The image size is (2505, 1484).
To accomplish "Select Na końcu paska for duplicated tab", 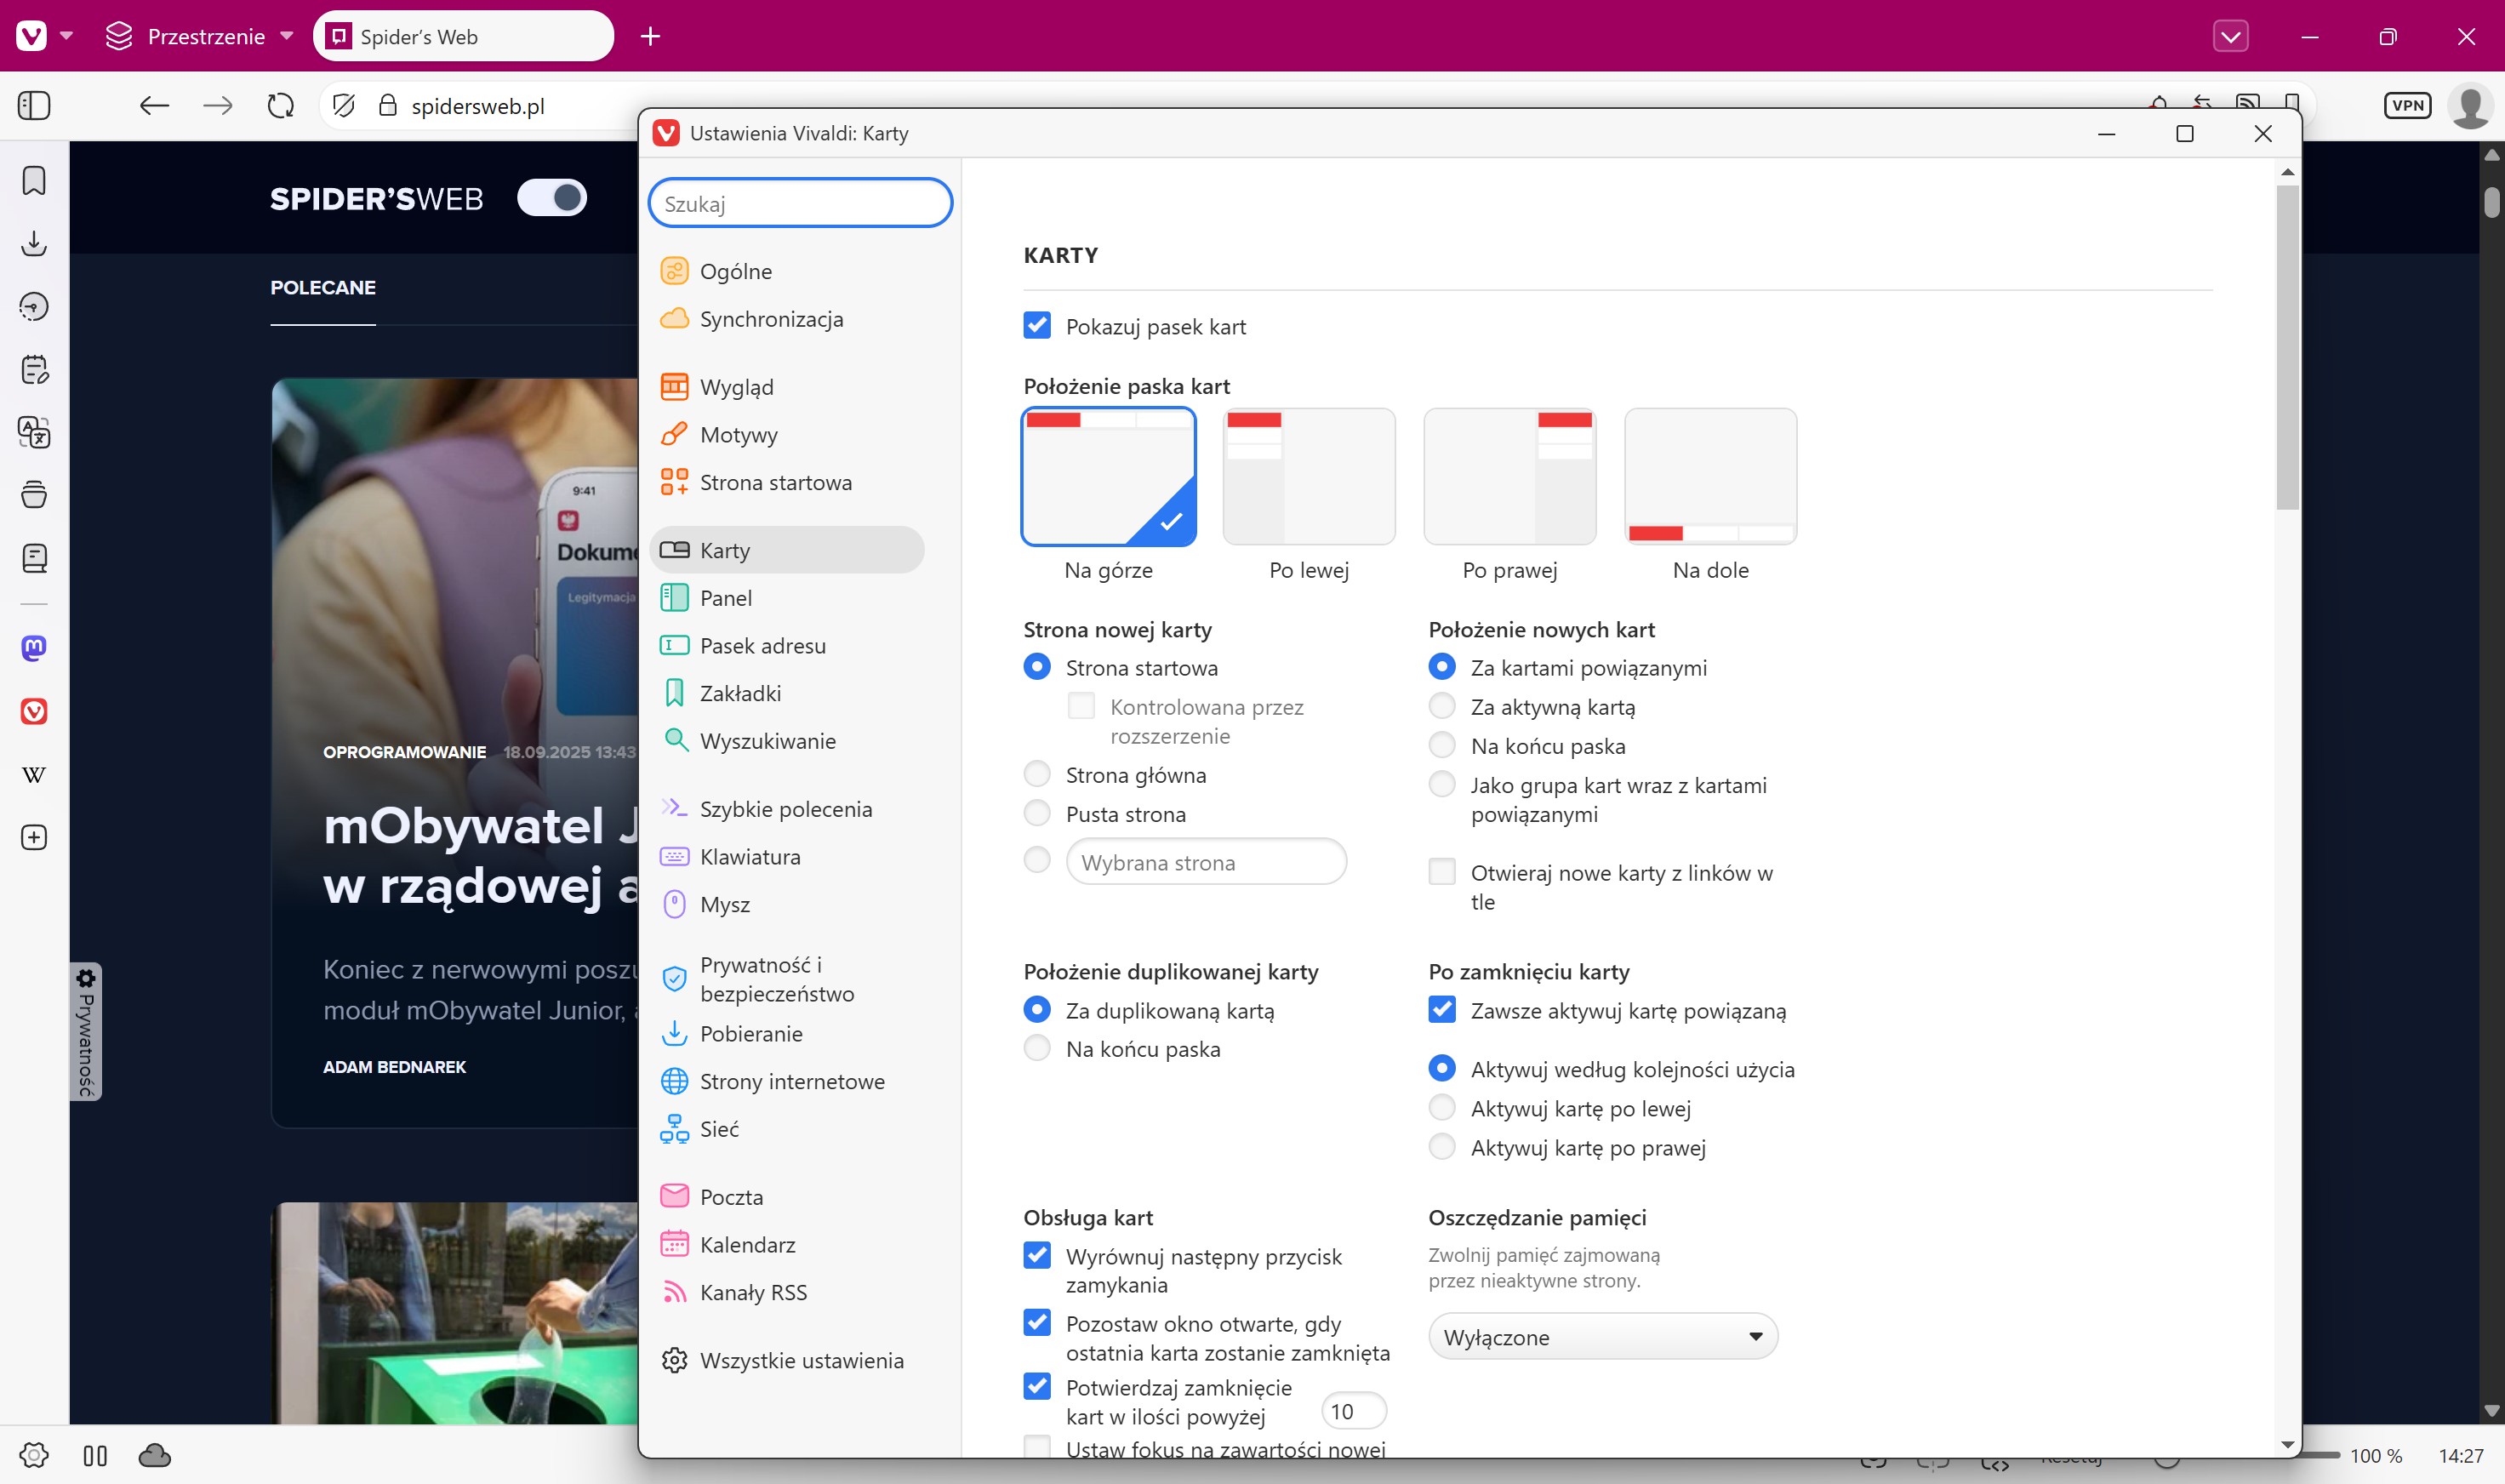I will (x=1037, y=1048).
